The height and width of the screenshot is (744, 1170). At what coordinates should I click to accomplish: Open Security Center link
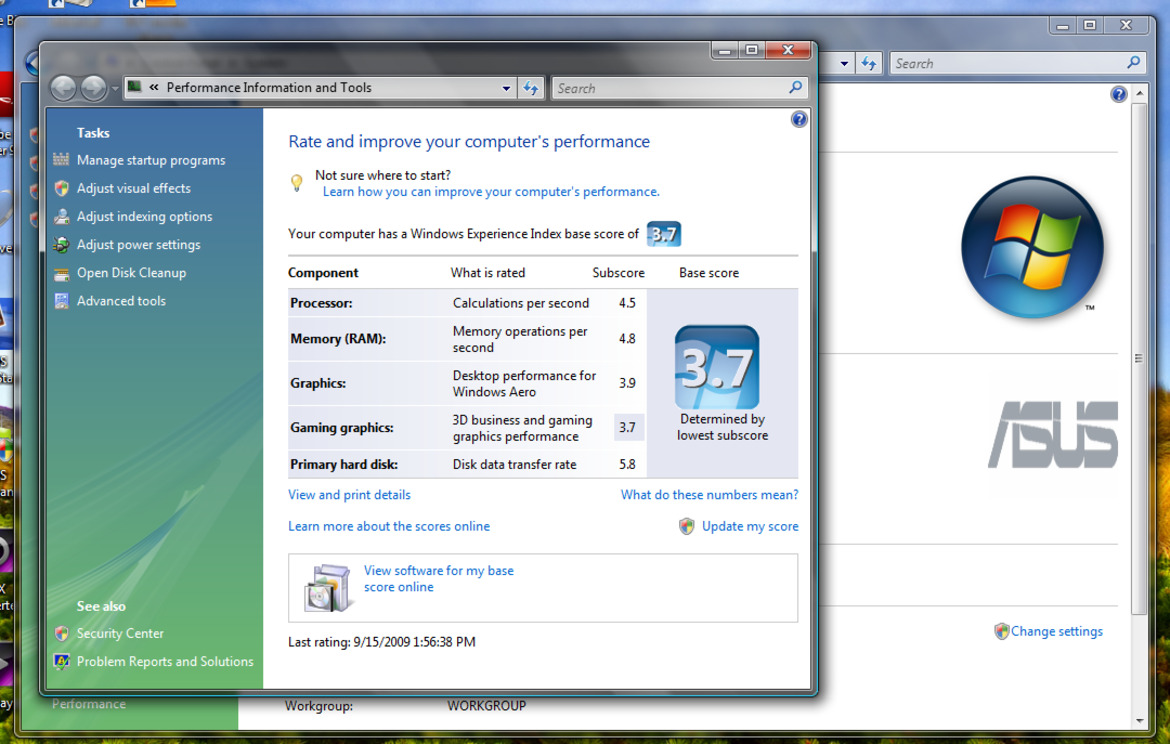pos(120,634)
